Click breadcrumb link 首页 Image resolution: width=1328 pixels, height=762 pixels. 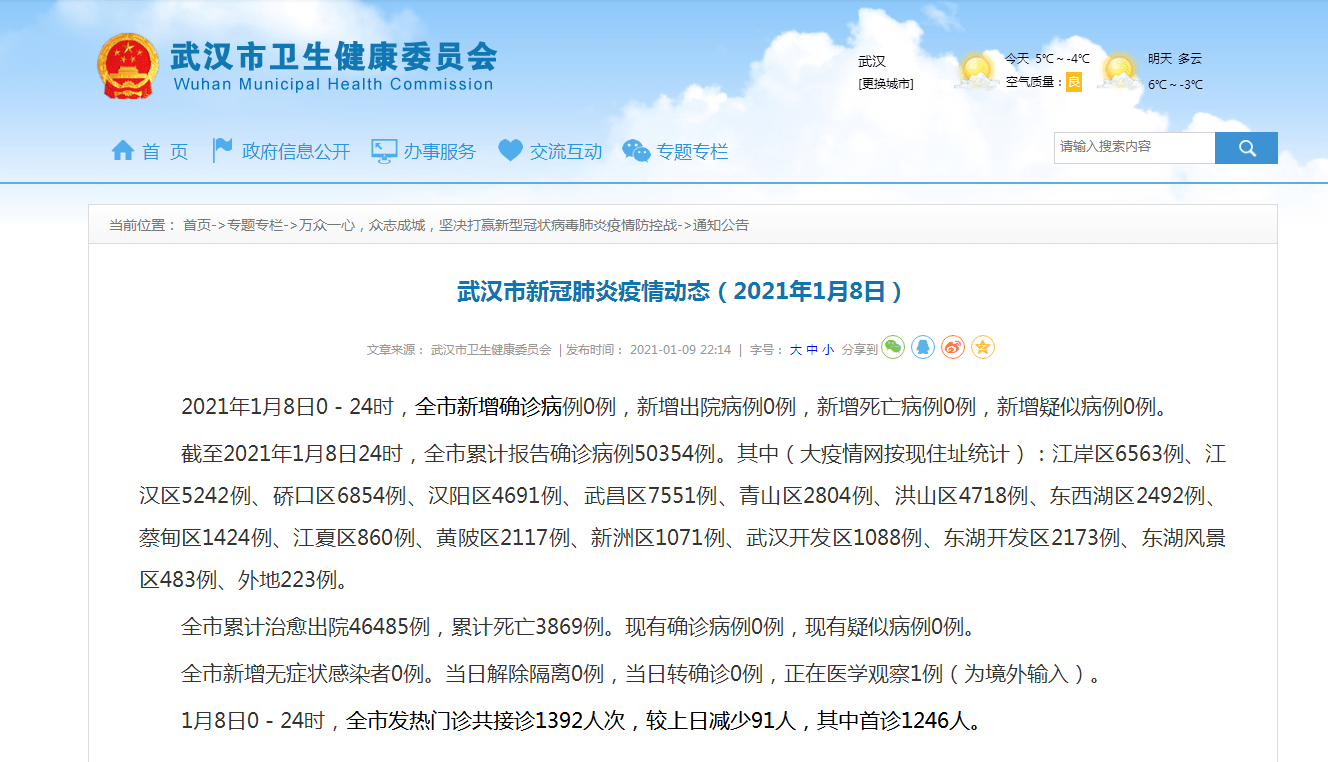click(197, 225)
